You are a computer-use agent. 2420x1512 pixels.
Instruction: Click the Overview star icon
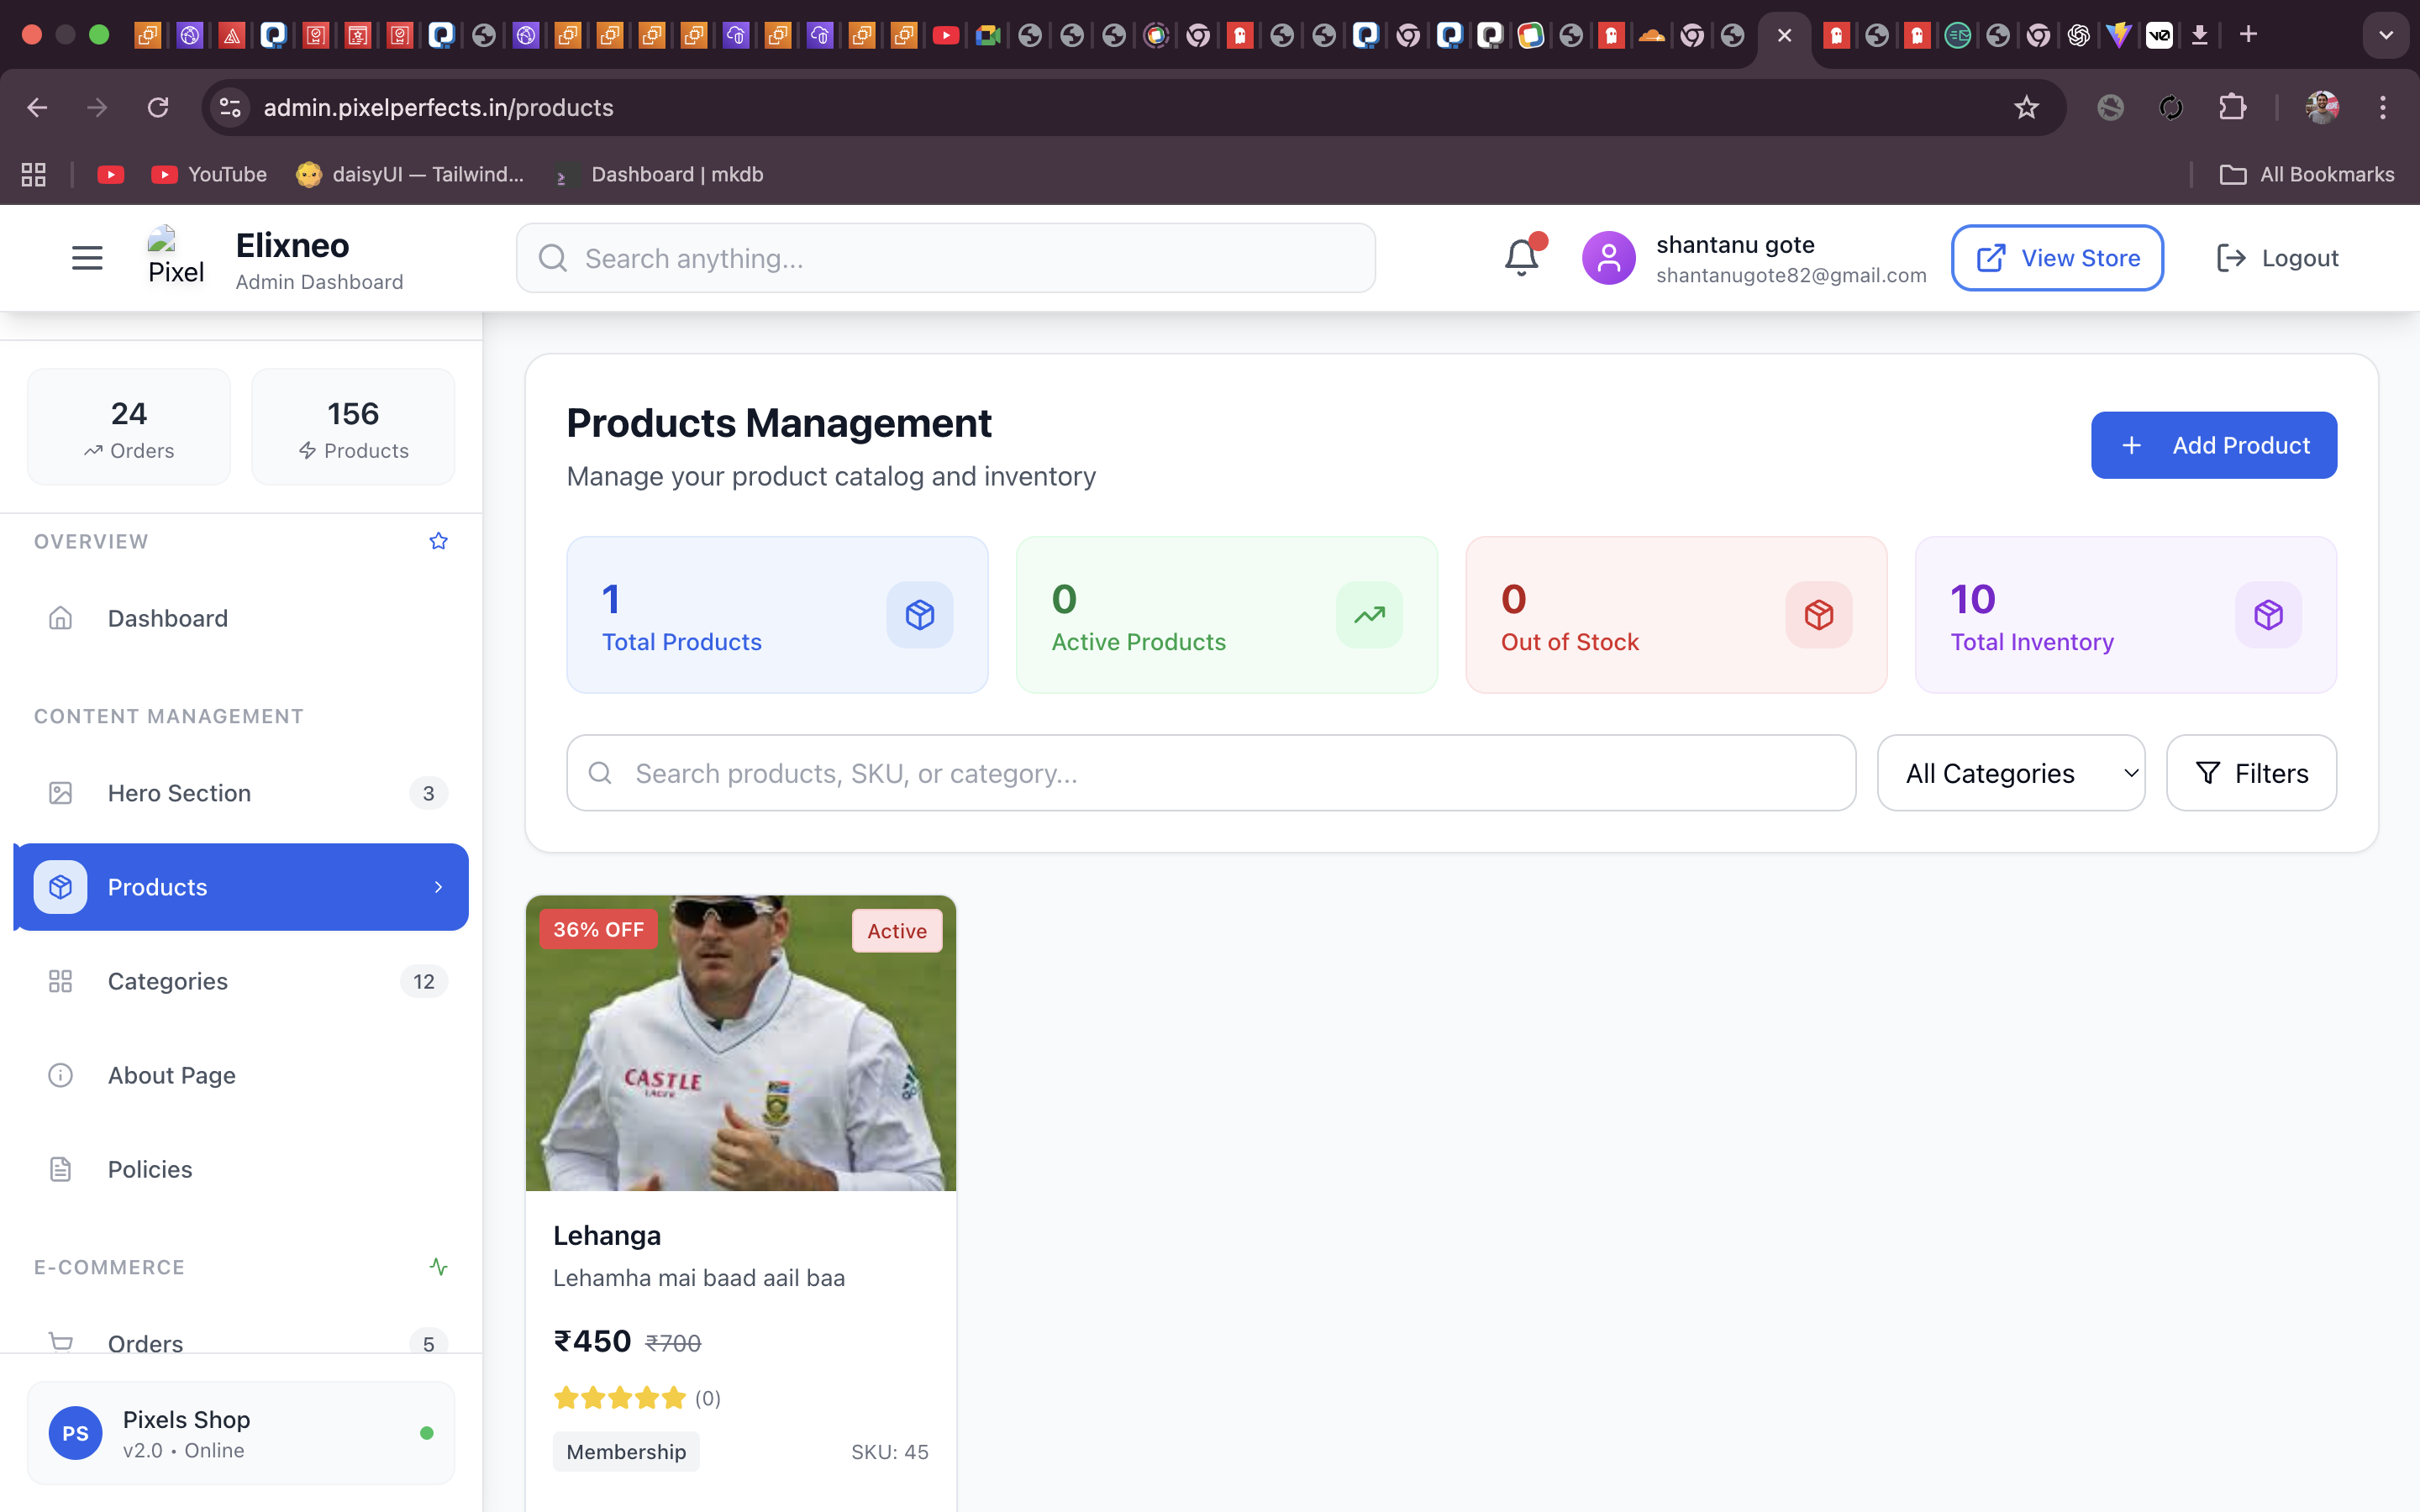[438, 541]
